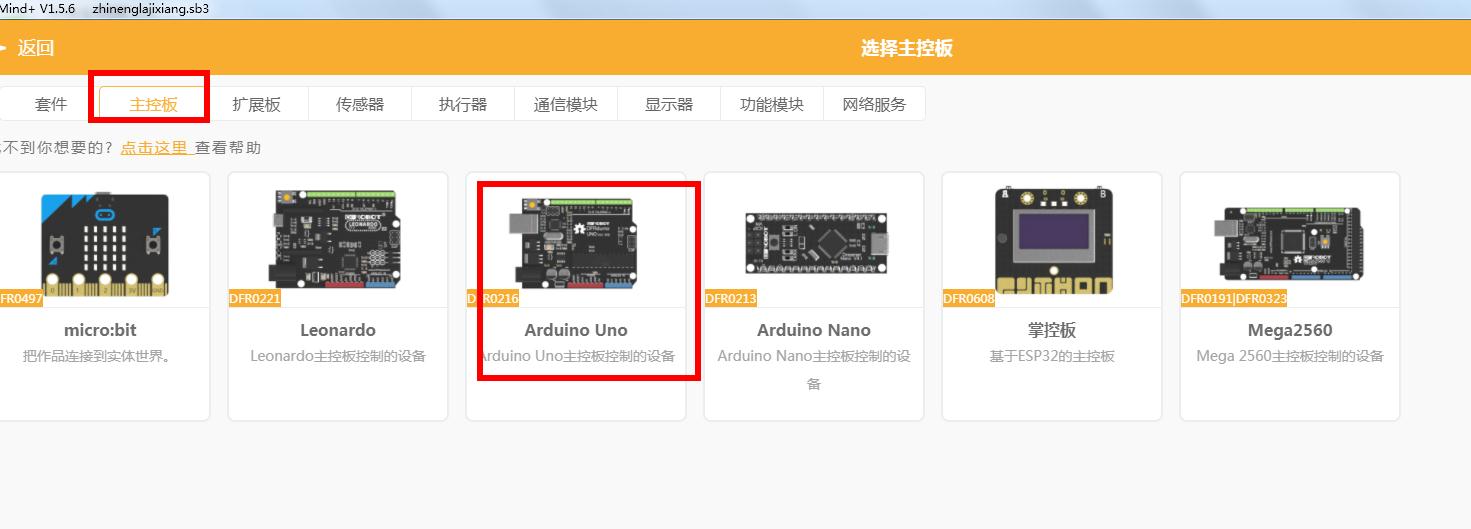
Task: Click the 选择主控板 header title
Action: 907,48
